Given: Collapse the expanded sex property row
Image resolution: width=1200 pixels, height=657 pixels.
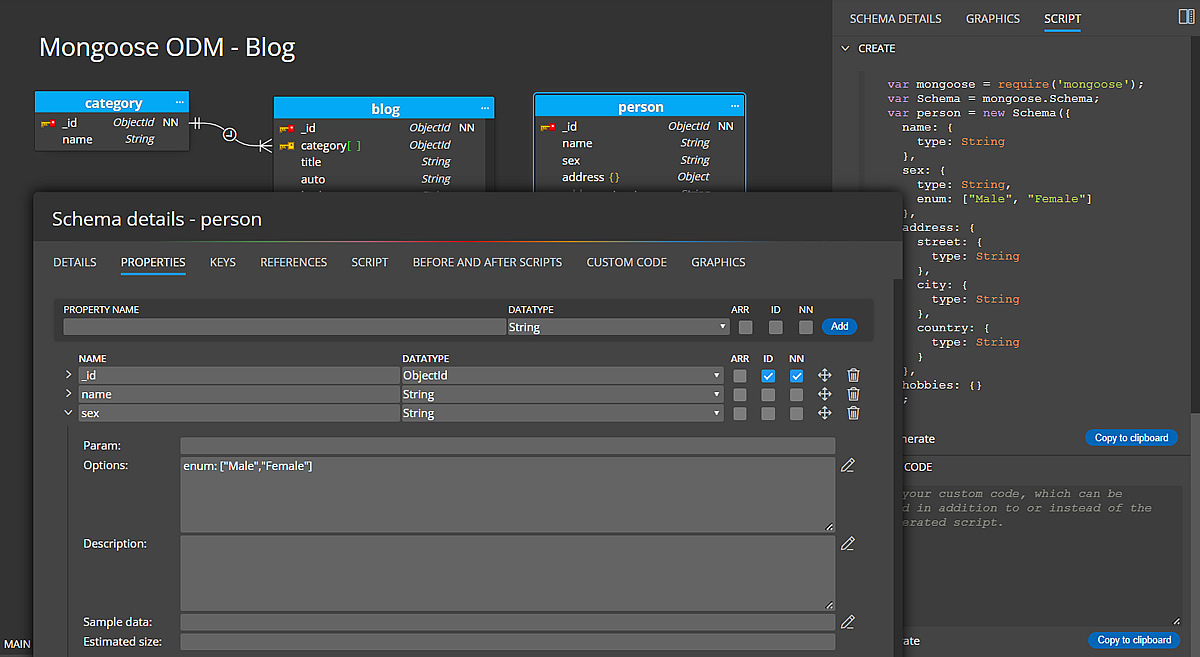Looking at the screenshot, I should coord(68,412).
